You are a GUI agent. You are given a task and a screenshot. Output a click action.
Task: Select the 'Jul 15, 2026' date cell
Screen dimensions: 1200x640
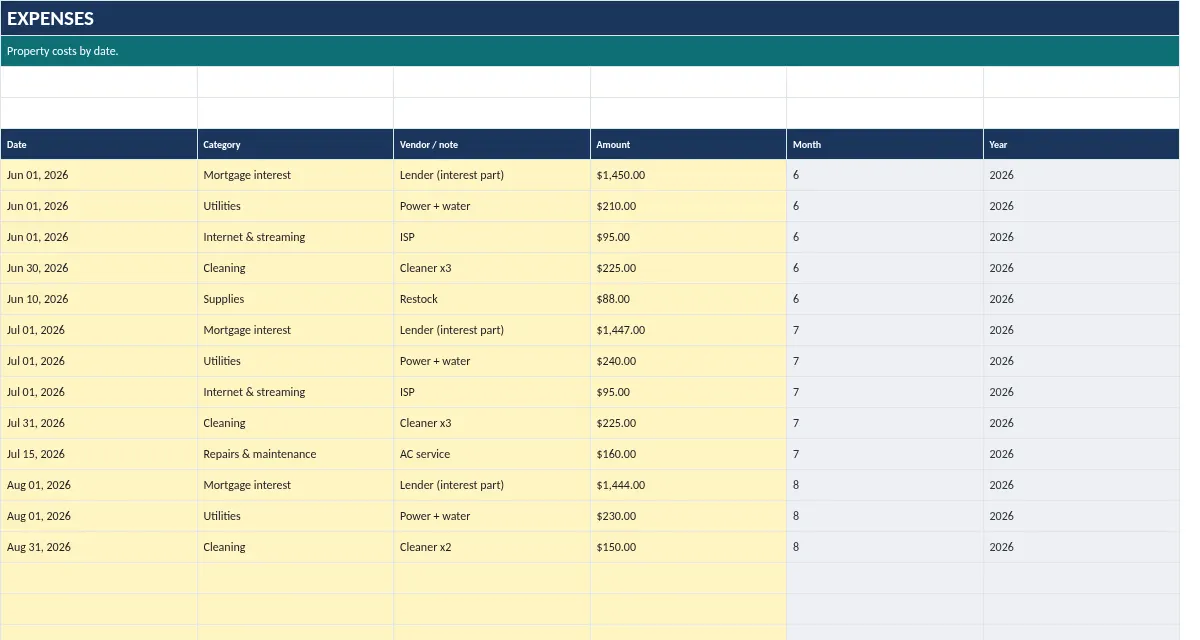coord(99,454)
